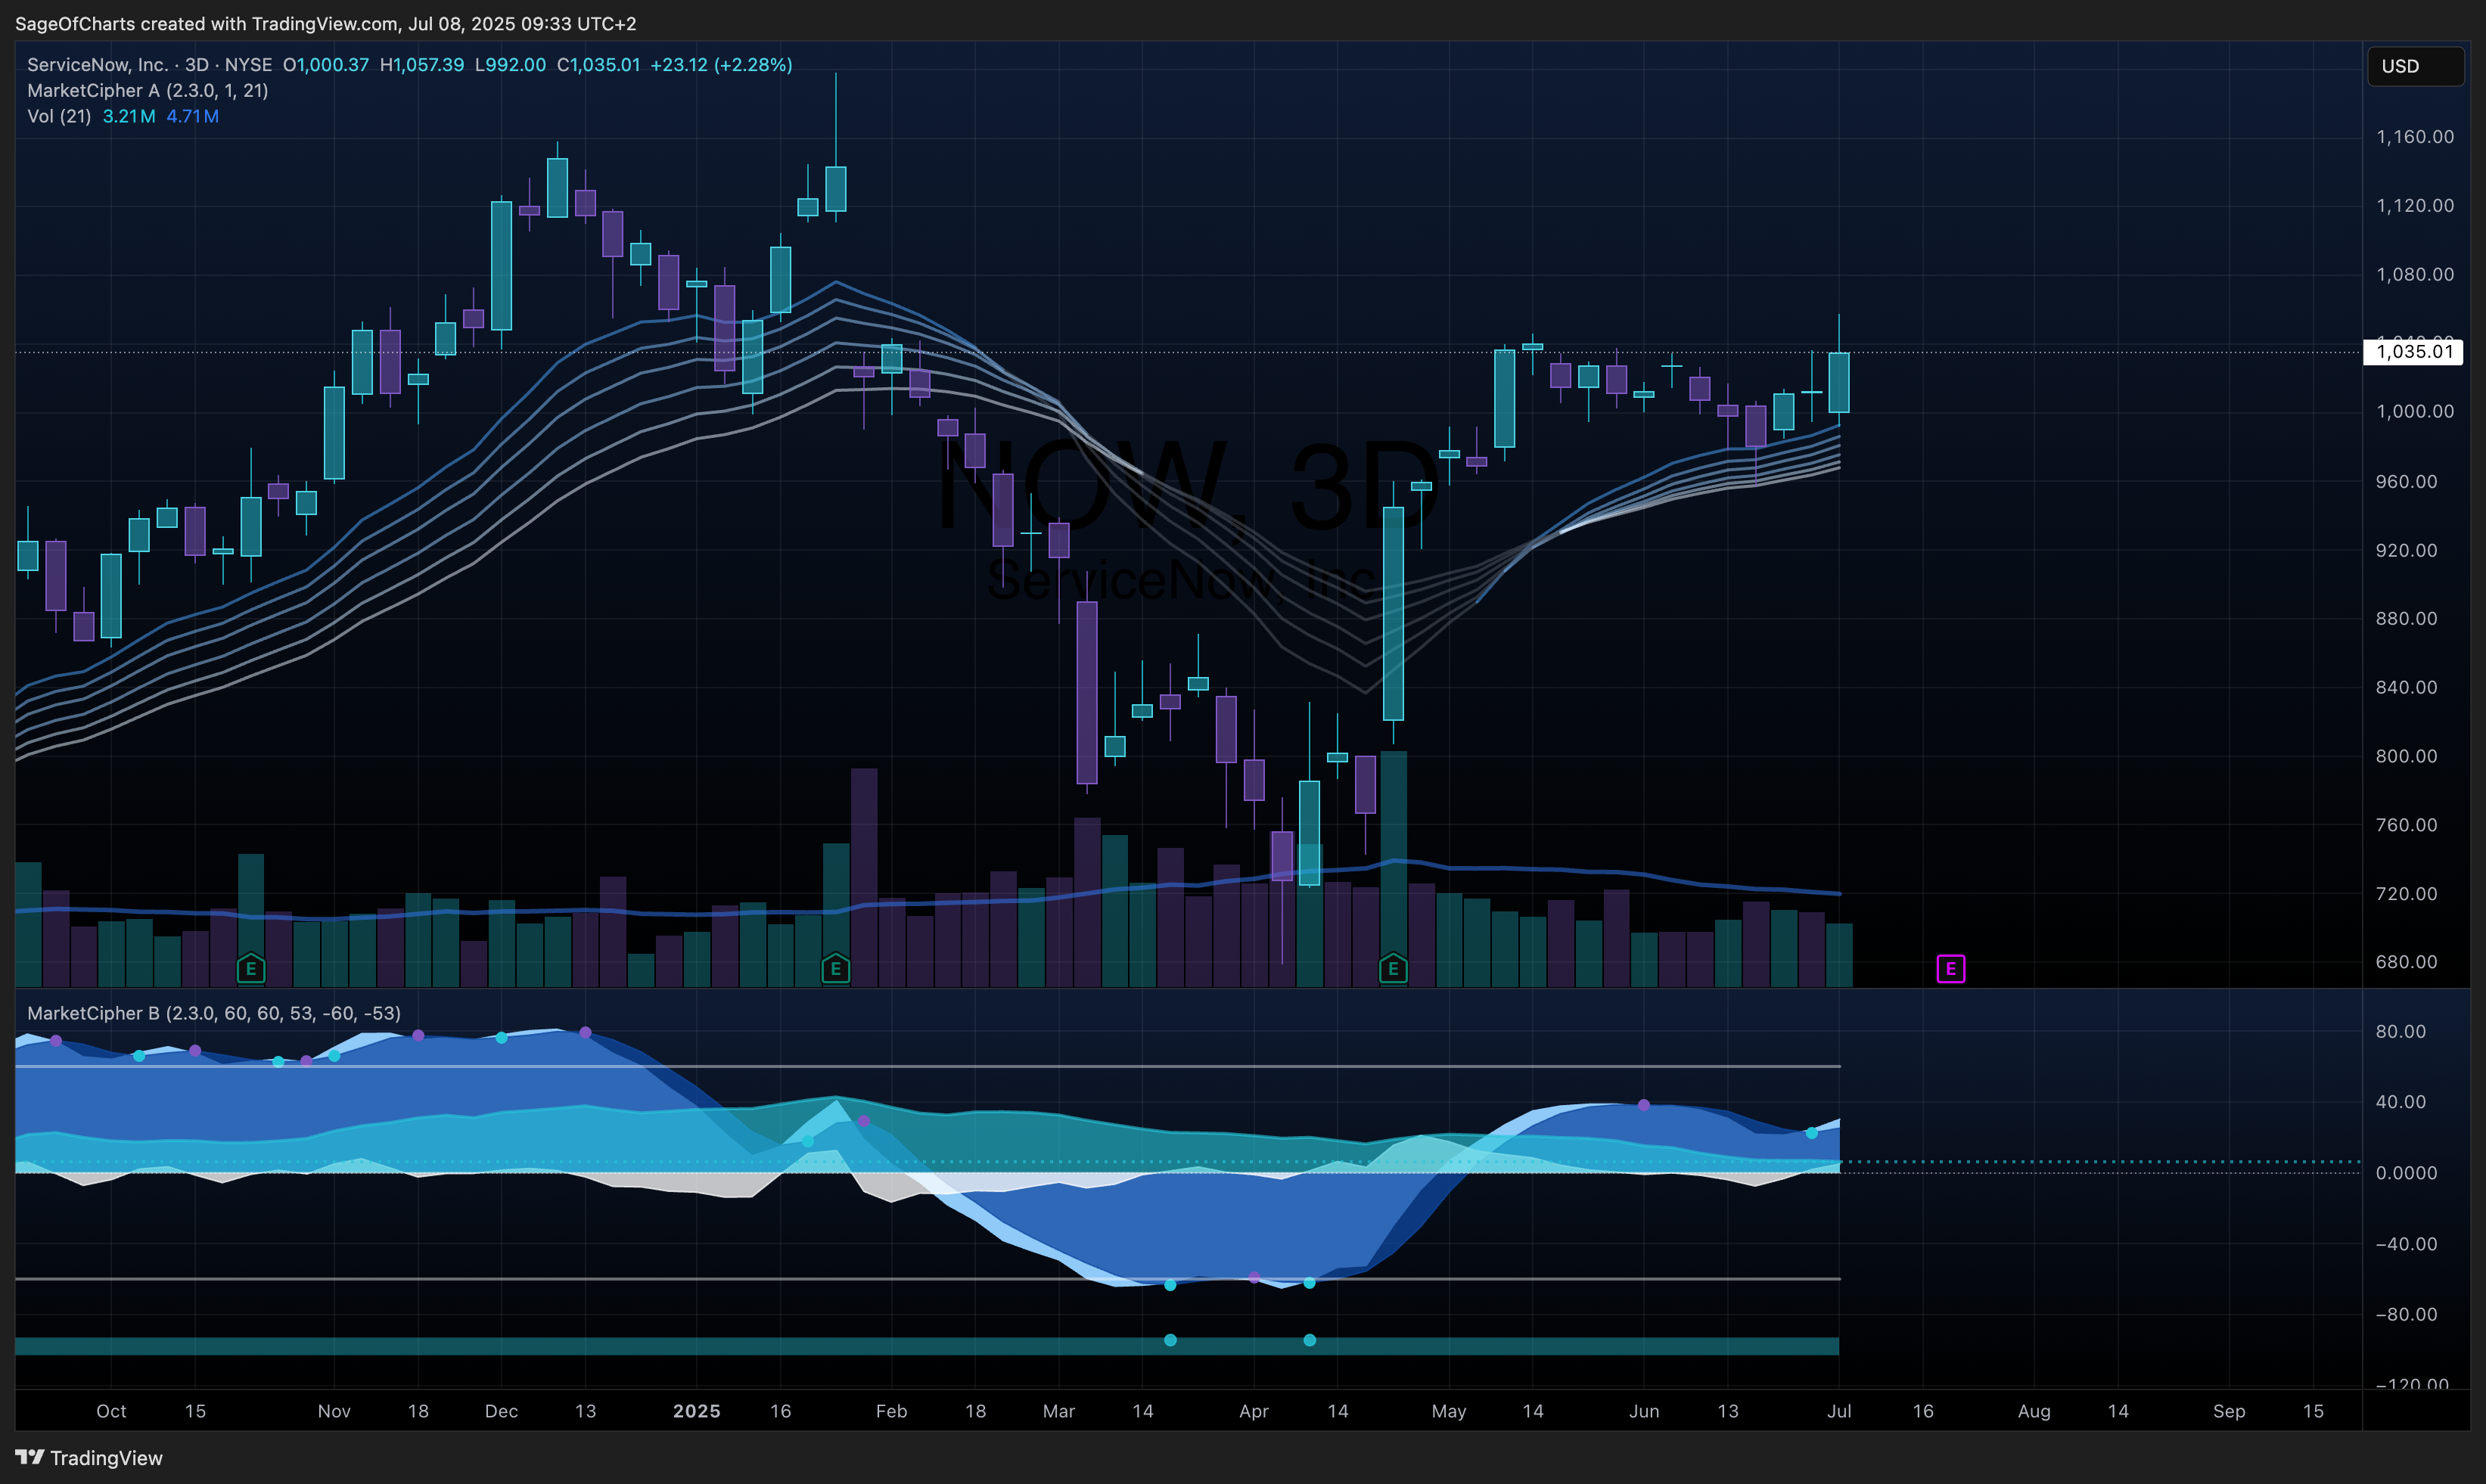
Task: Click the SageOfCharts created with TradingView.com header
Action: click(x=326, y=23)
